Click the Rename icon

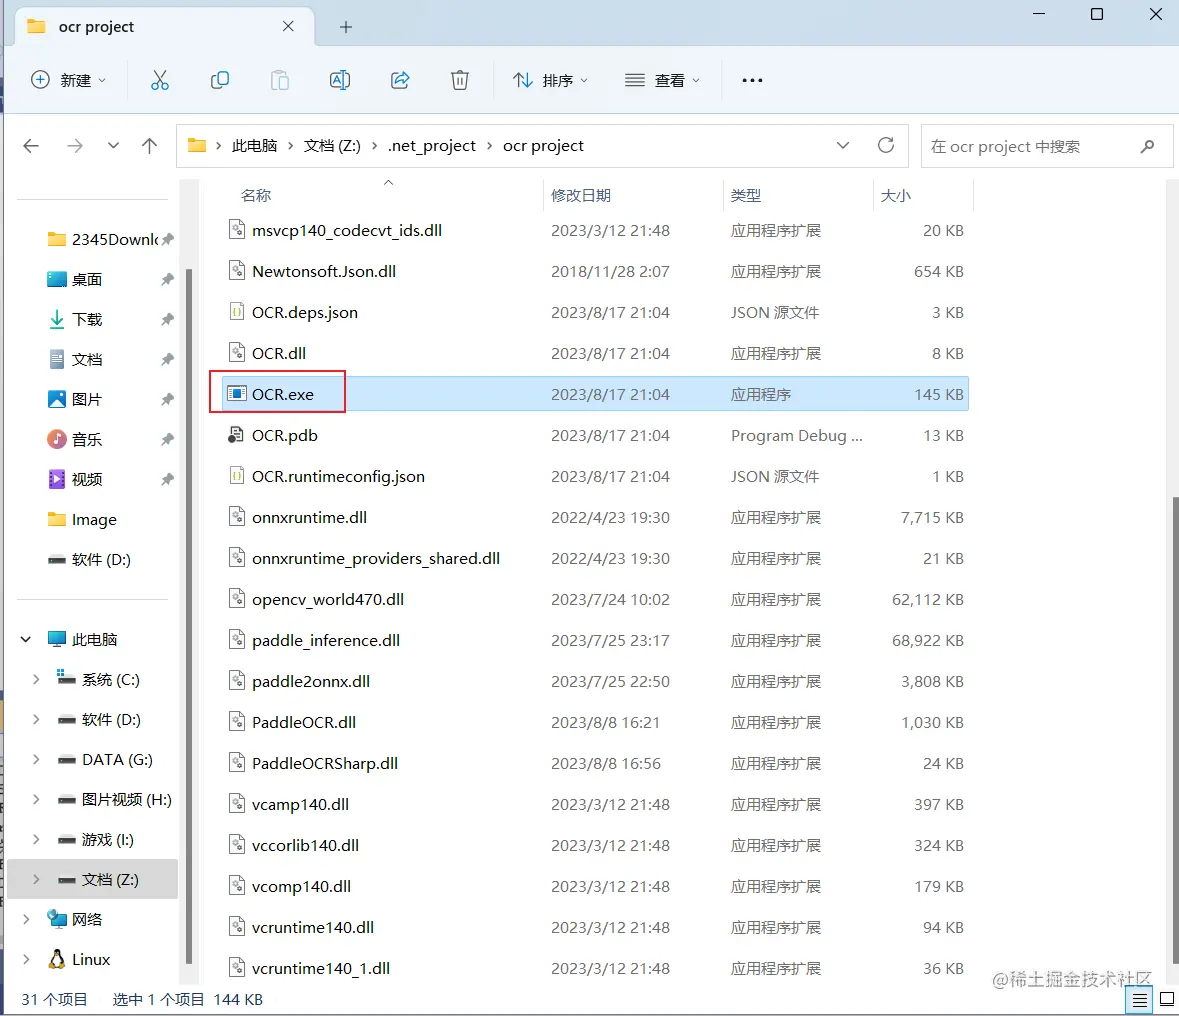click(340, 80)
